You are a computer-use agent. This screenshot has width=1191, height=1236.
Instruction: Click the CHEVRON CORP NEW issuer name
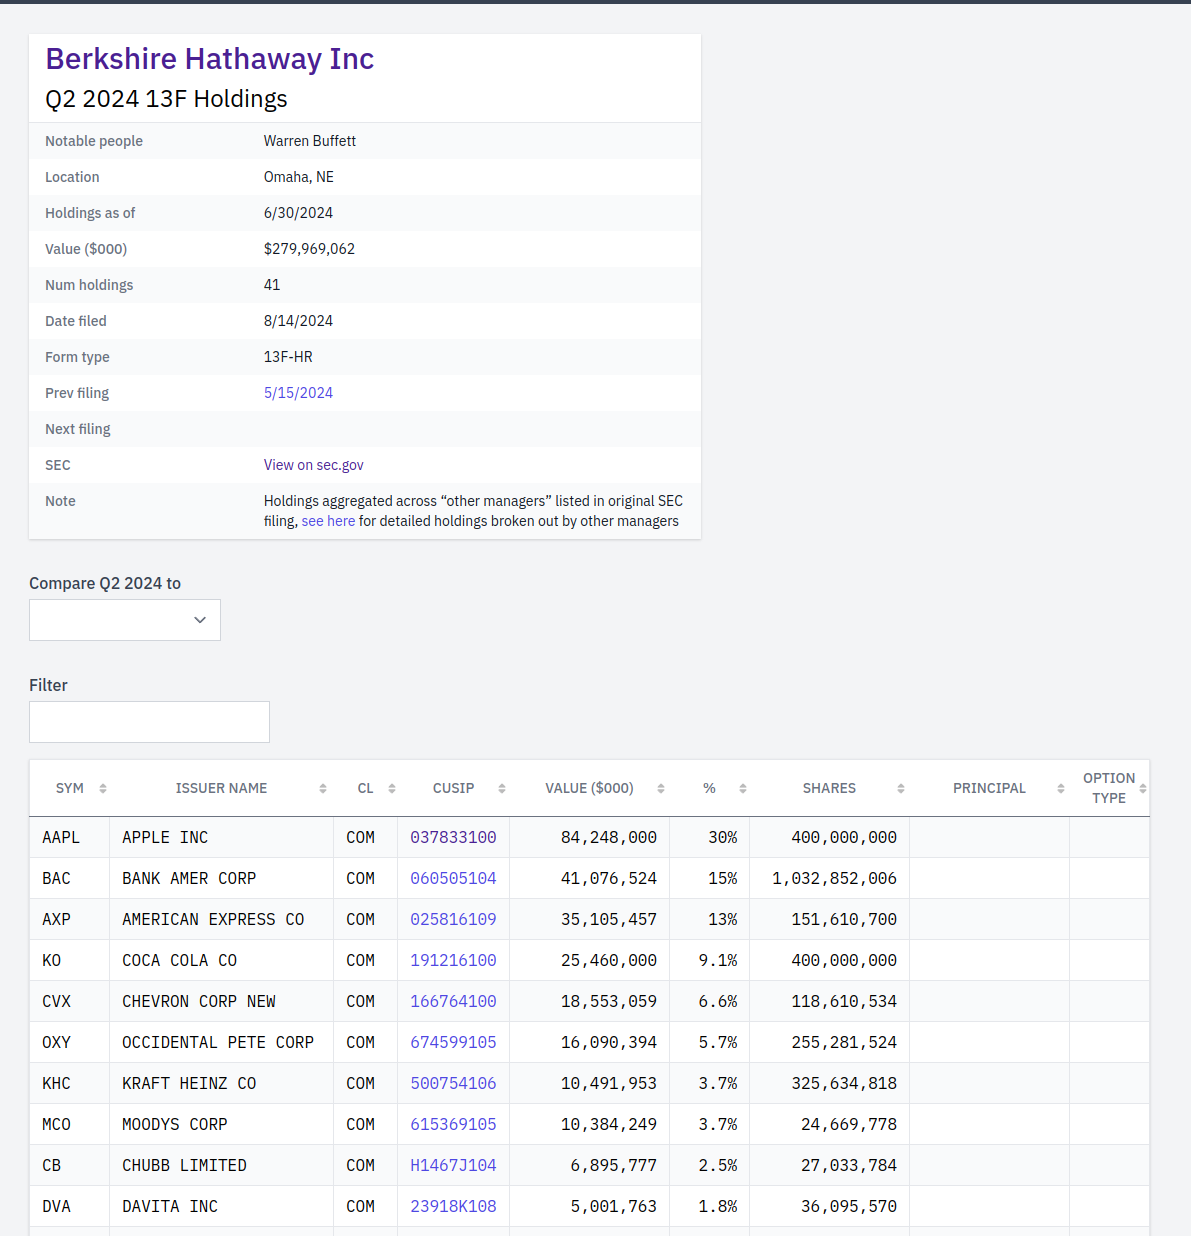pyautogui.click(x=199, y=1002)
